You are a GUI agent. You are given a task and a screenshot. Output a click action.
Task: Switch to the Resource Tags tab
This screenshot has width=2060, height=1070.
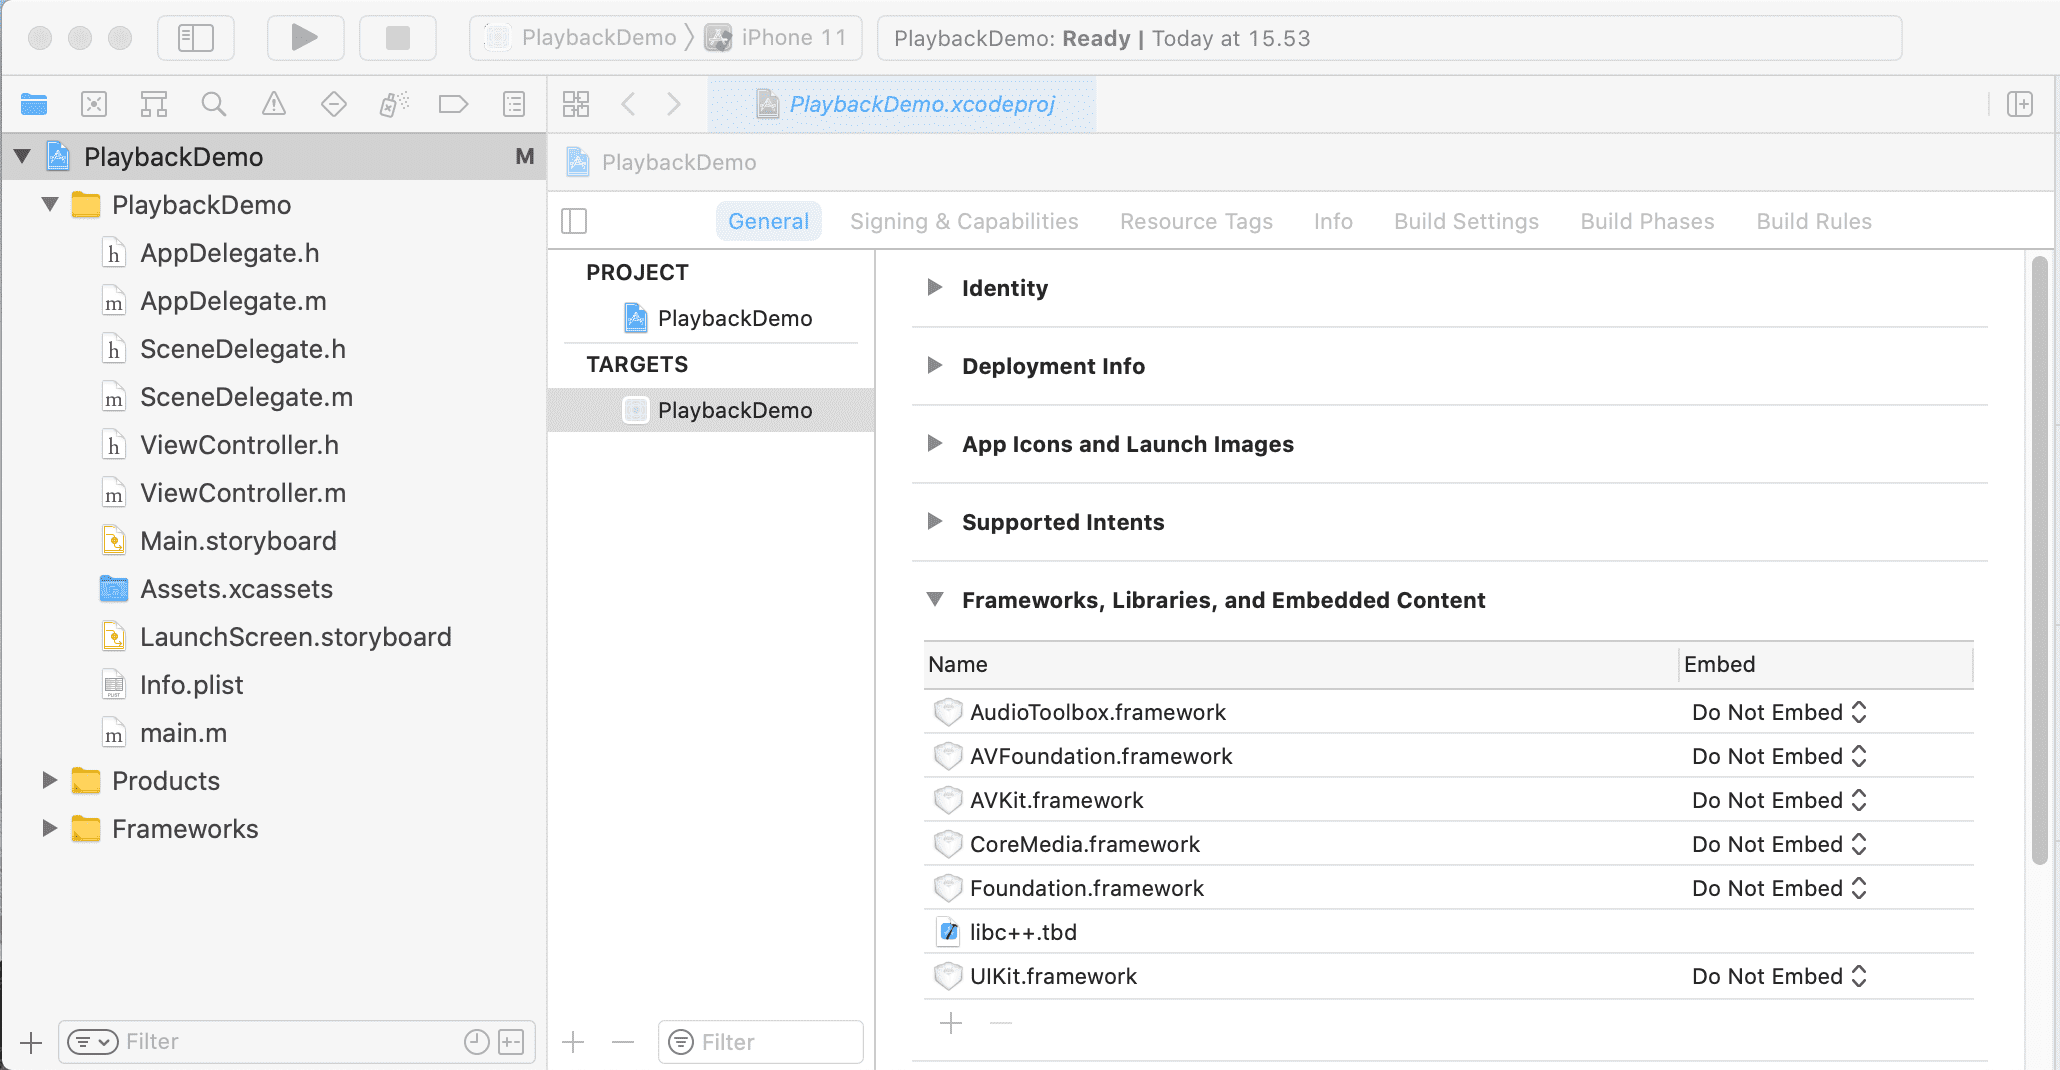click(x=1196, y=221)
